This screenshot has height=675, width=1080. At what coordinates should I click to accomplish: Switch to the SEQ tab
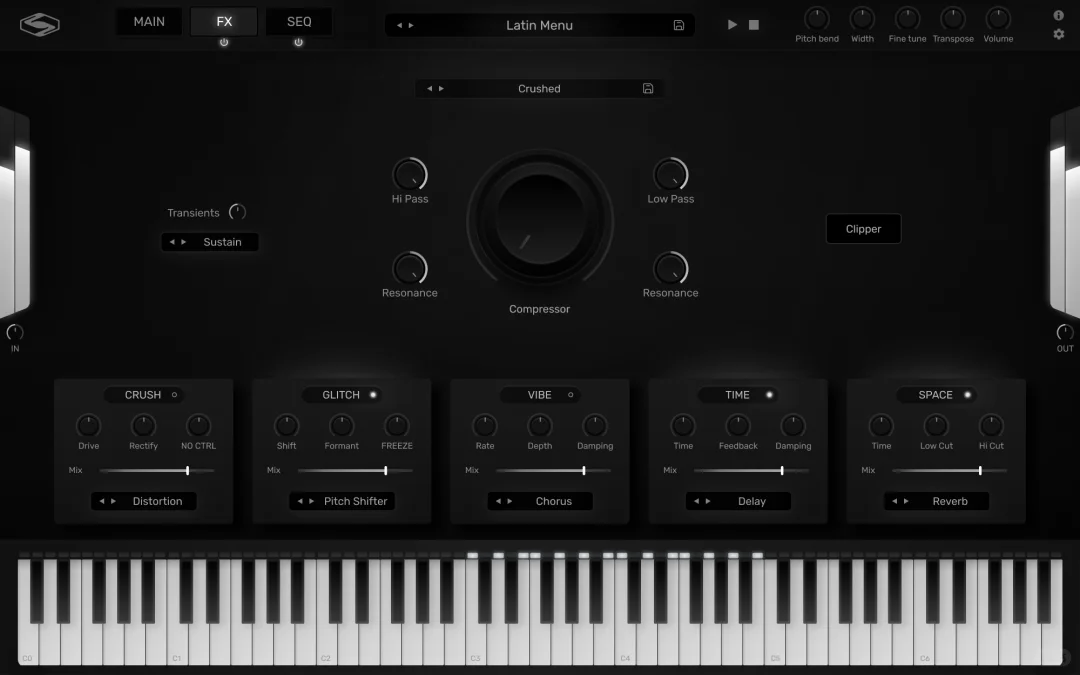click(x=299, y=21)
